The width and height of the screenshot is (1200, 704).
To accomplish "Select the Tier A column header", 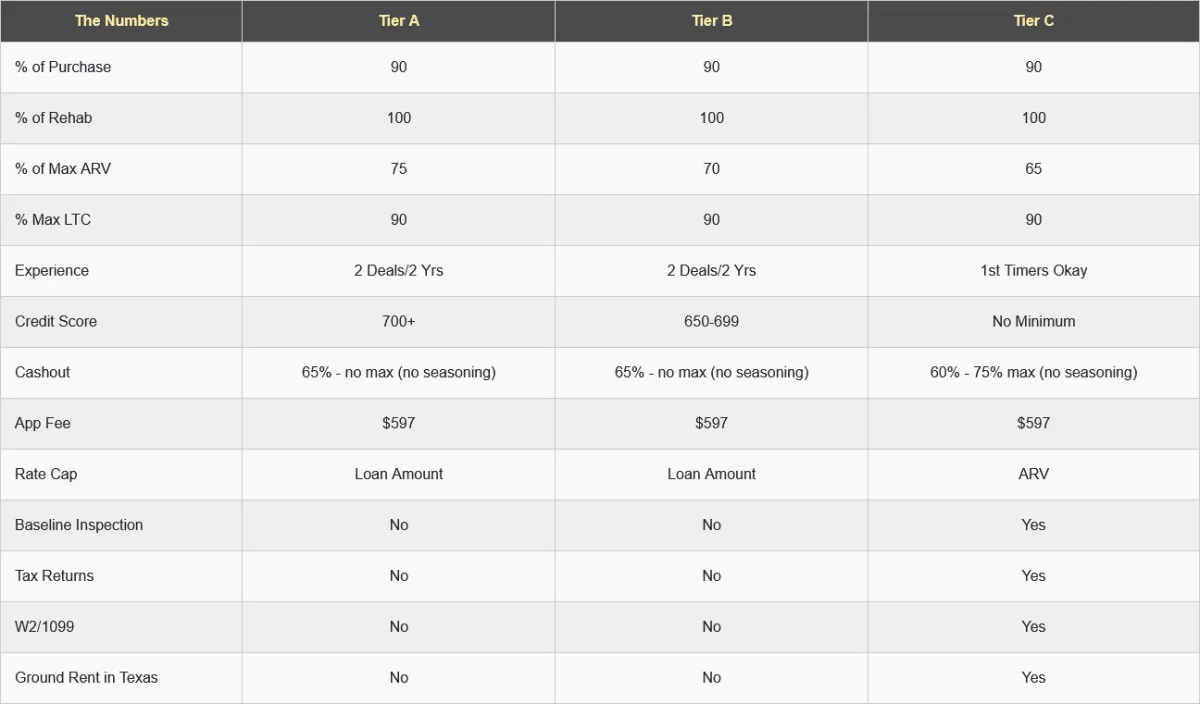I will coord(398,21).
